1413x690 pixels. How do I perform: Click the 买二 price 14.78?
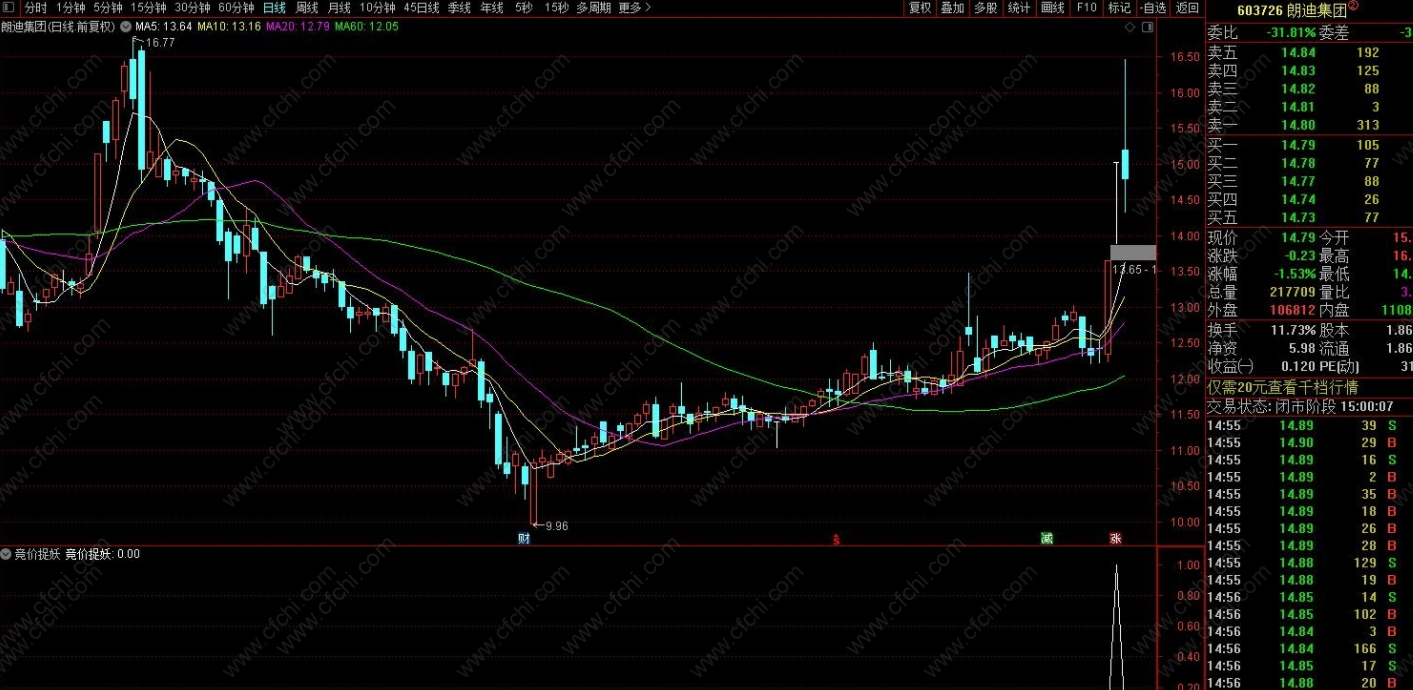(1297, 162)
